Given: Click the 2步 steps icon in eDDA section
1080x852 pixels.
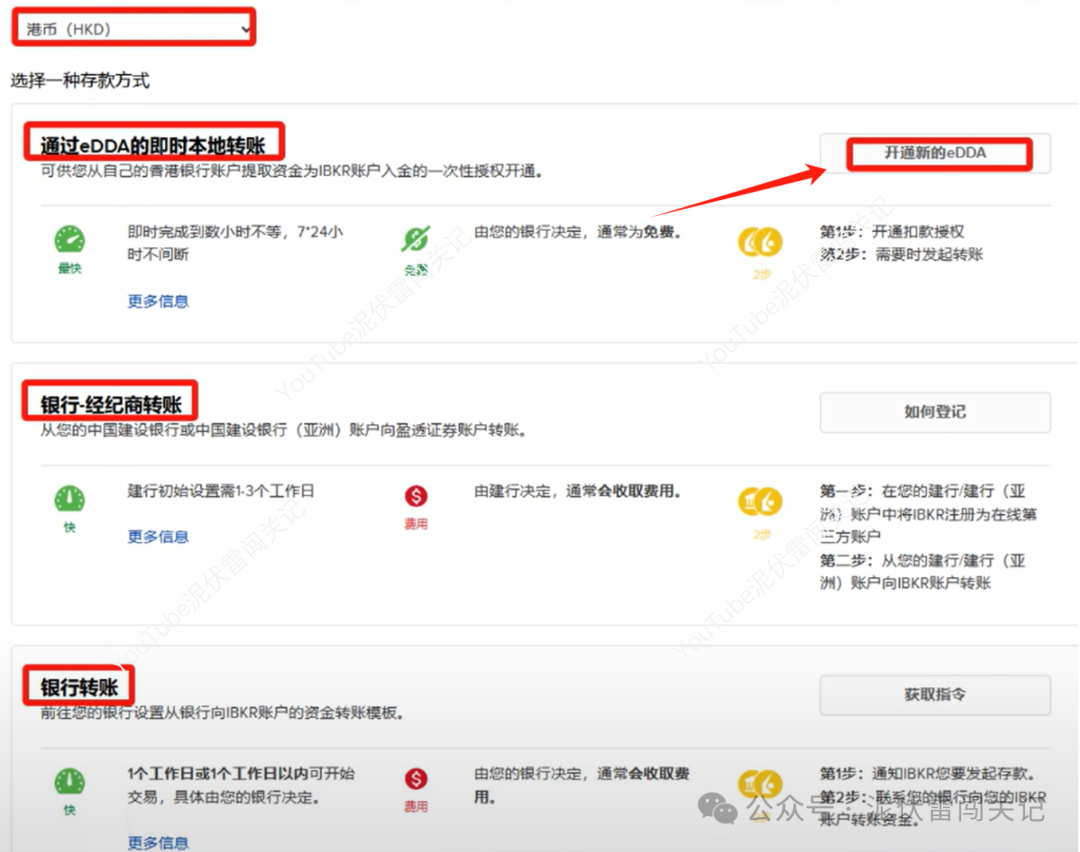Looking at the screenshot, I should [x=760, y=243].
